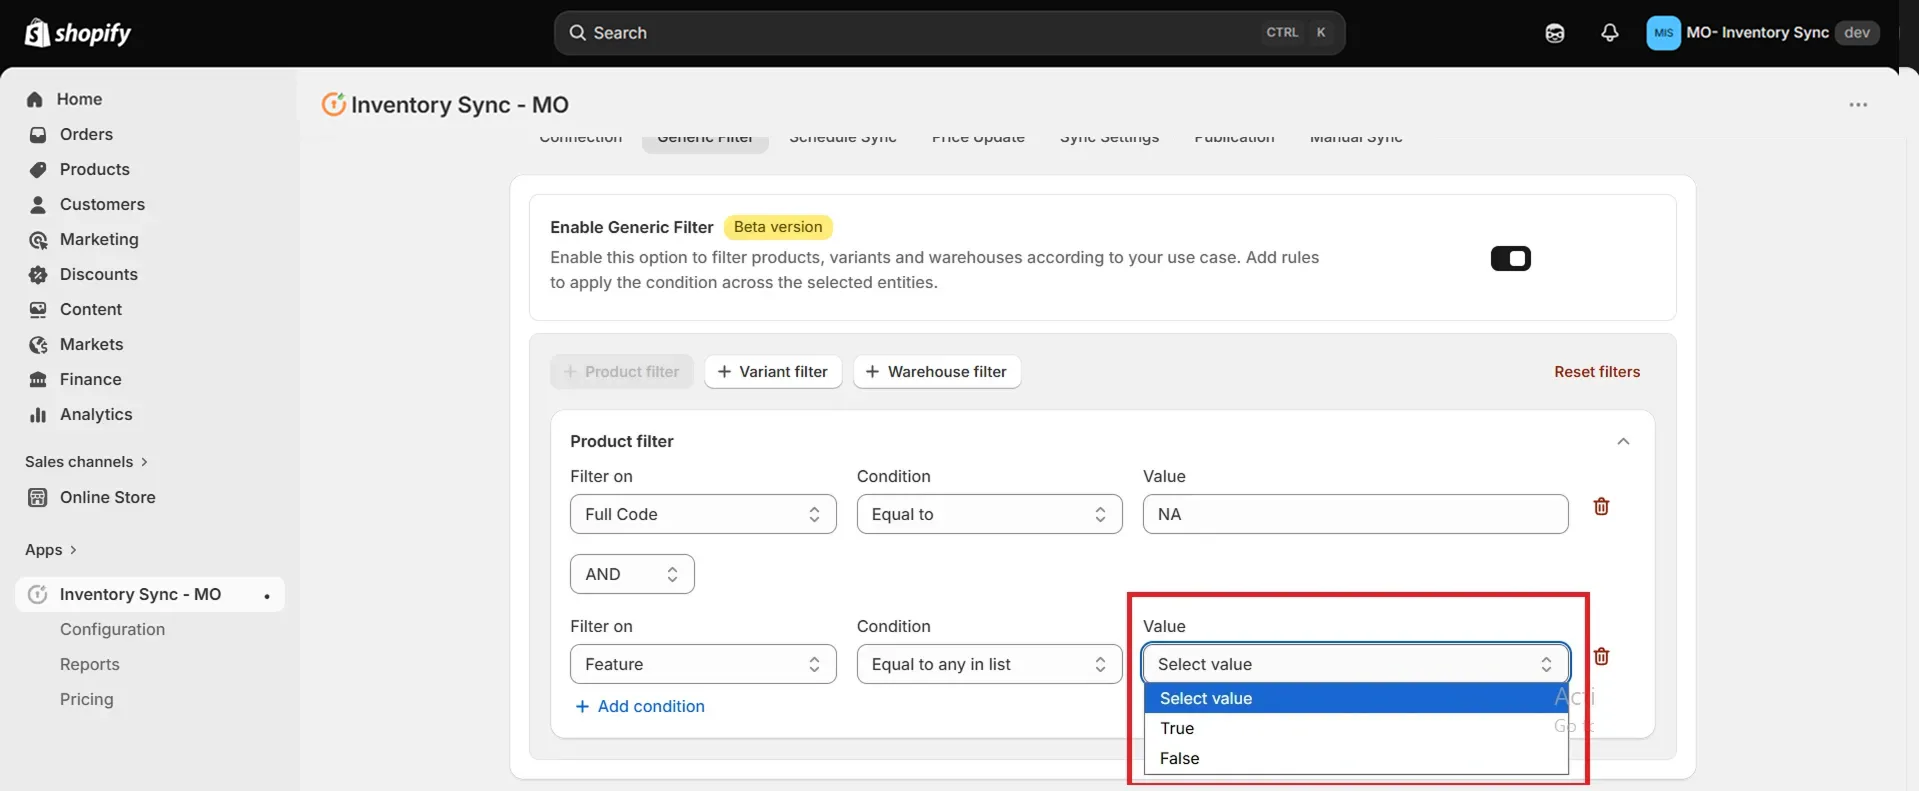Expand the Sales channels section
Viewport: 1919px width, 791px height.
[87, 462]
